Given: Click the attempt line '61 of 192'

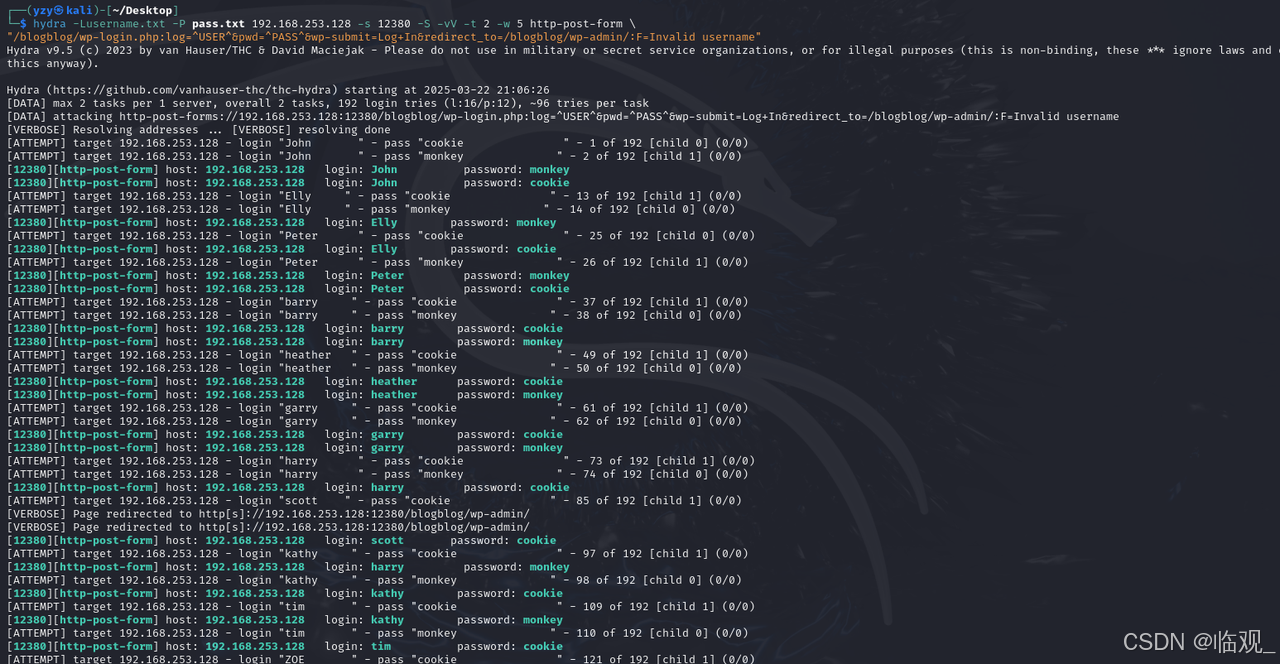Looking at the screenshot, I should point(377,408).
